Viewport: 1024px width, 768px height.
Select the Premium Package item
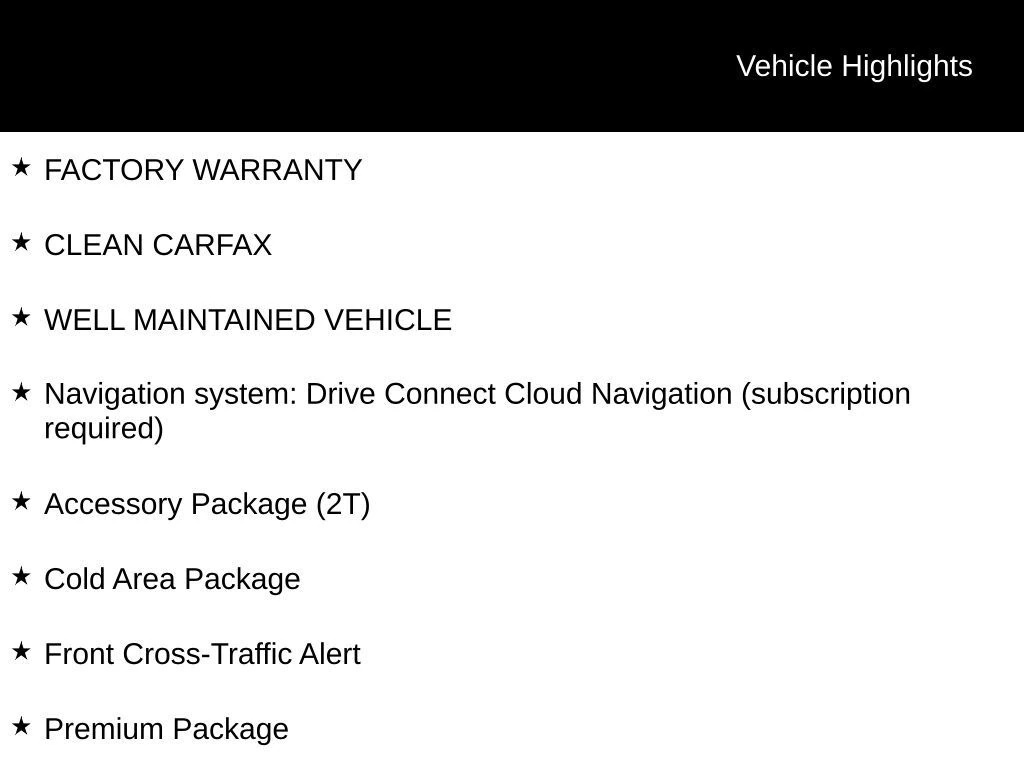167,729
